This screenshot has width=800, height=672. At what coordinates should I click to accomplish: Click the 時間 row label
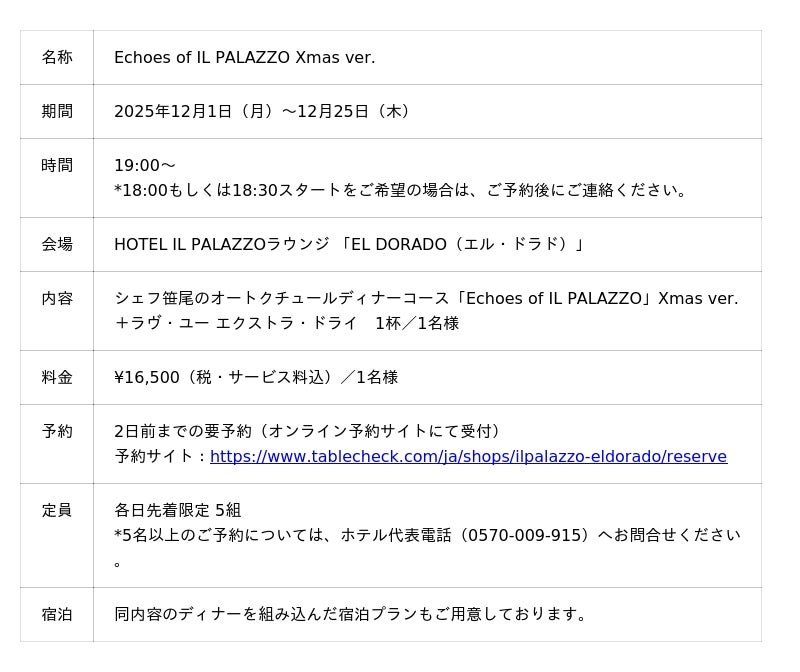point(57,166)
